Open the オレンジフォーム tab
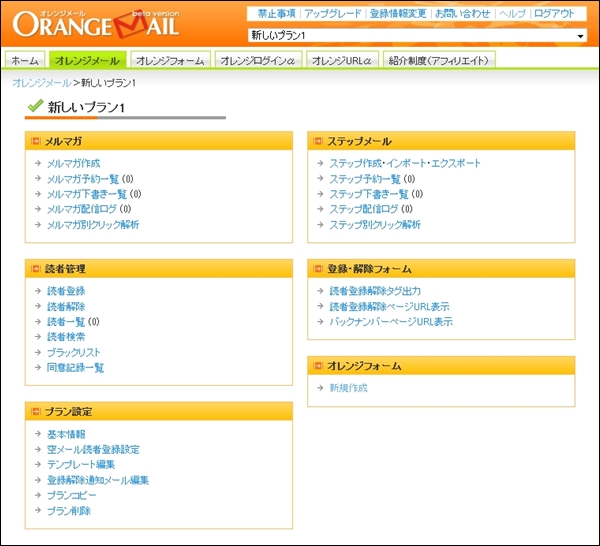The image size is (600, 546). (x=170, y=60)
